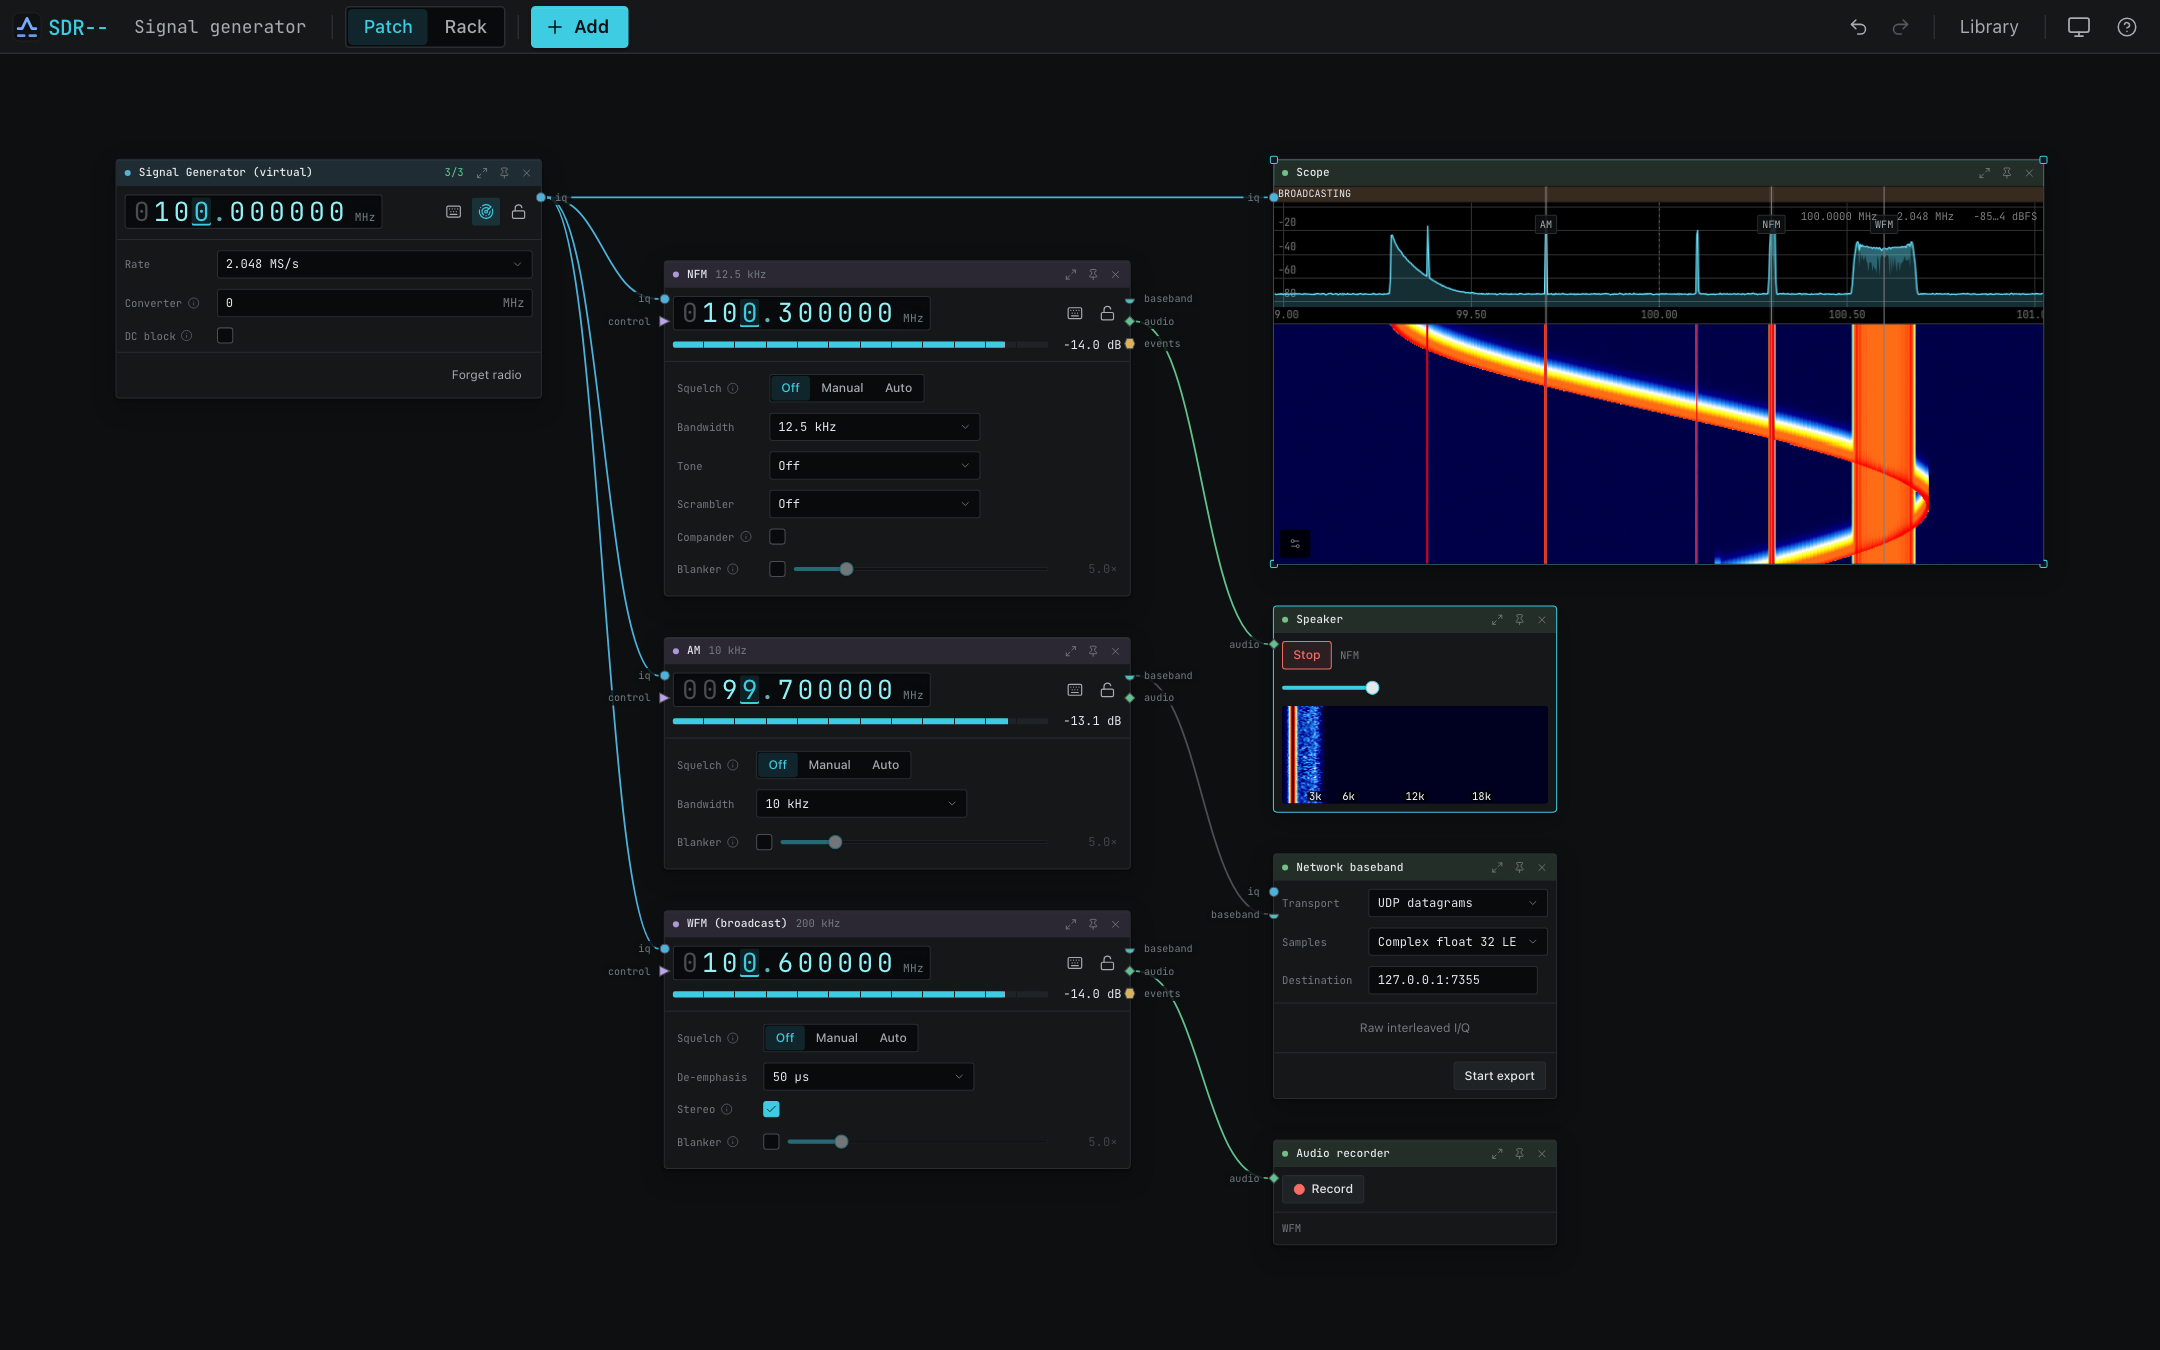This screenshot has width=2160, height=1350.
Task: Expand the Audio recorder panel
Action: tap(1497, 1154)
